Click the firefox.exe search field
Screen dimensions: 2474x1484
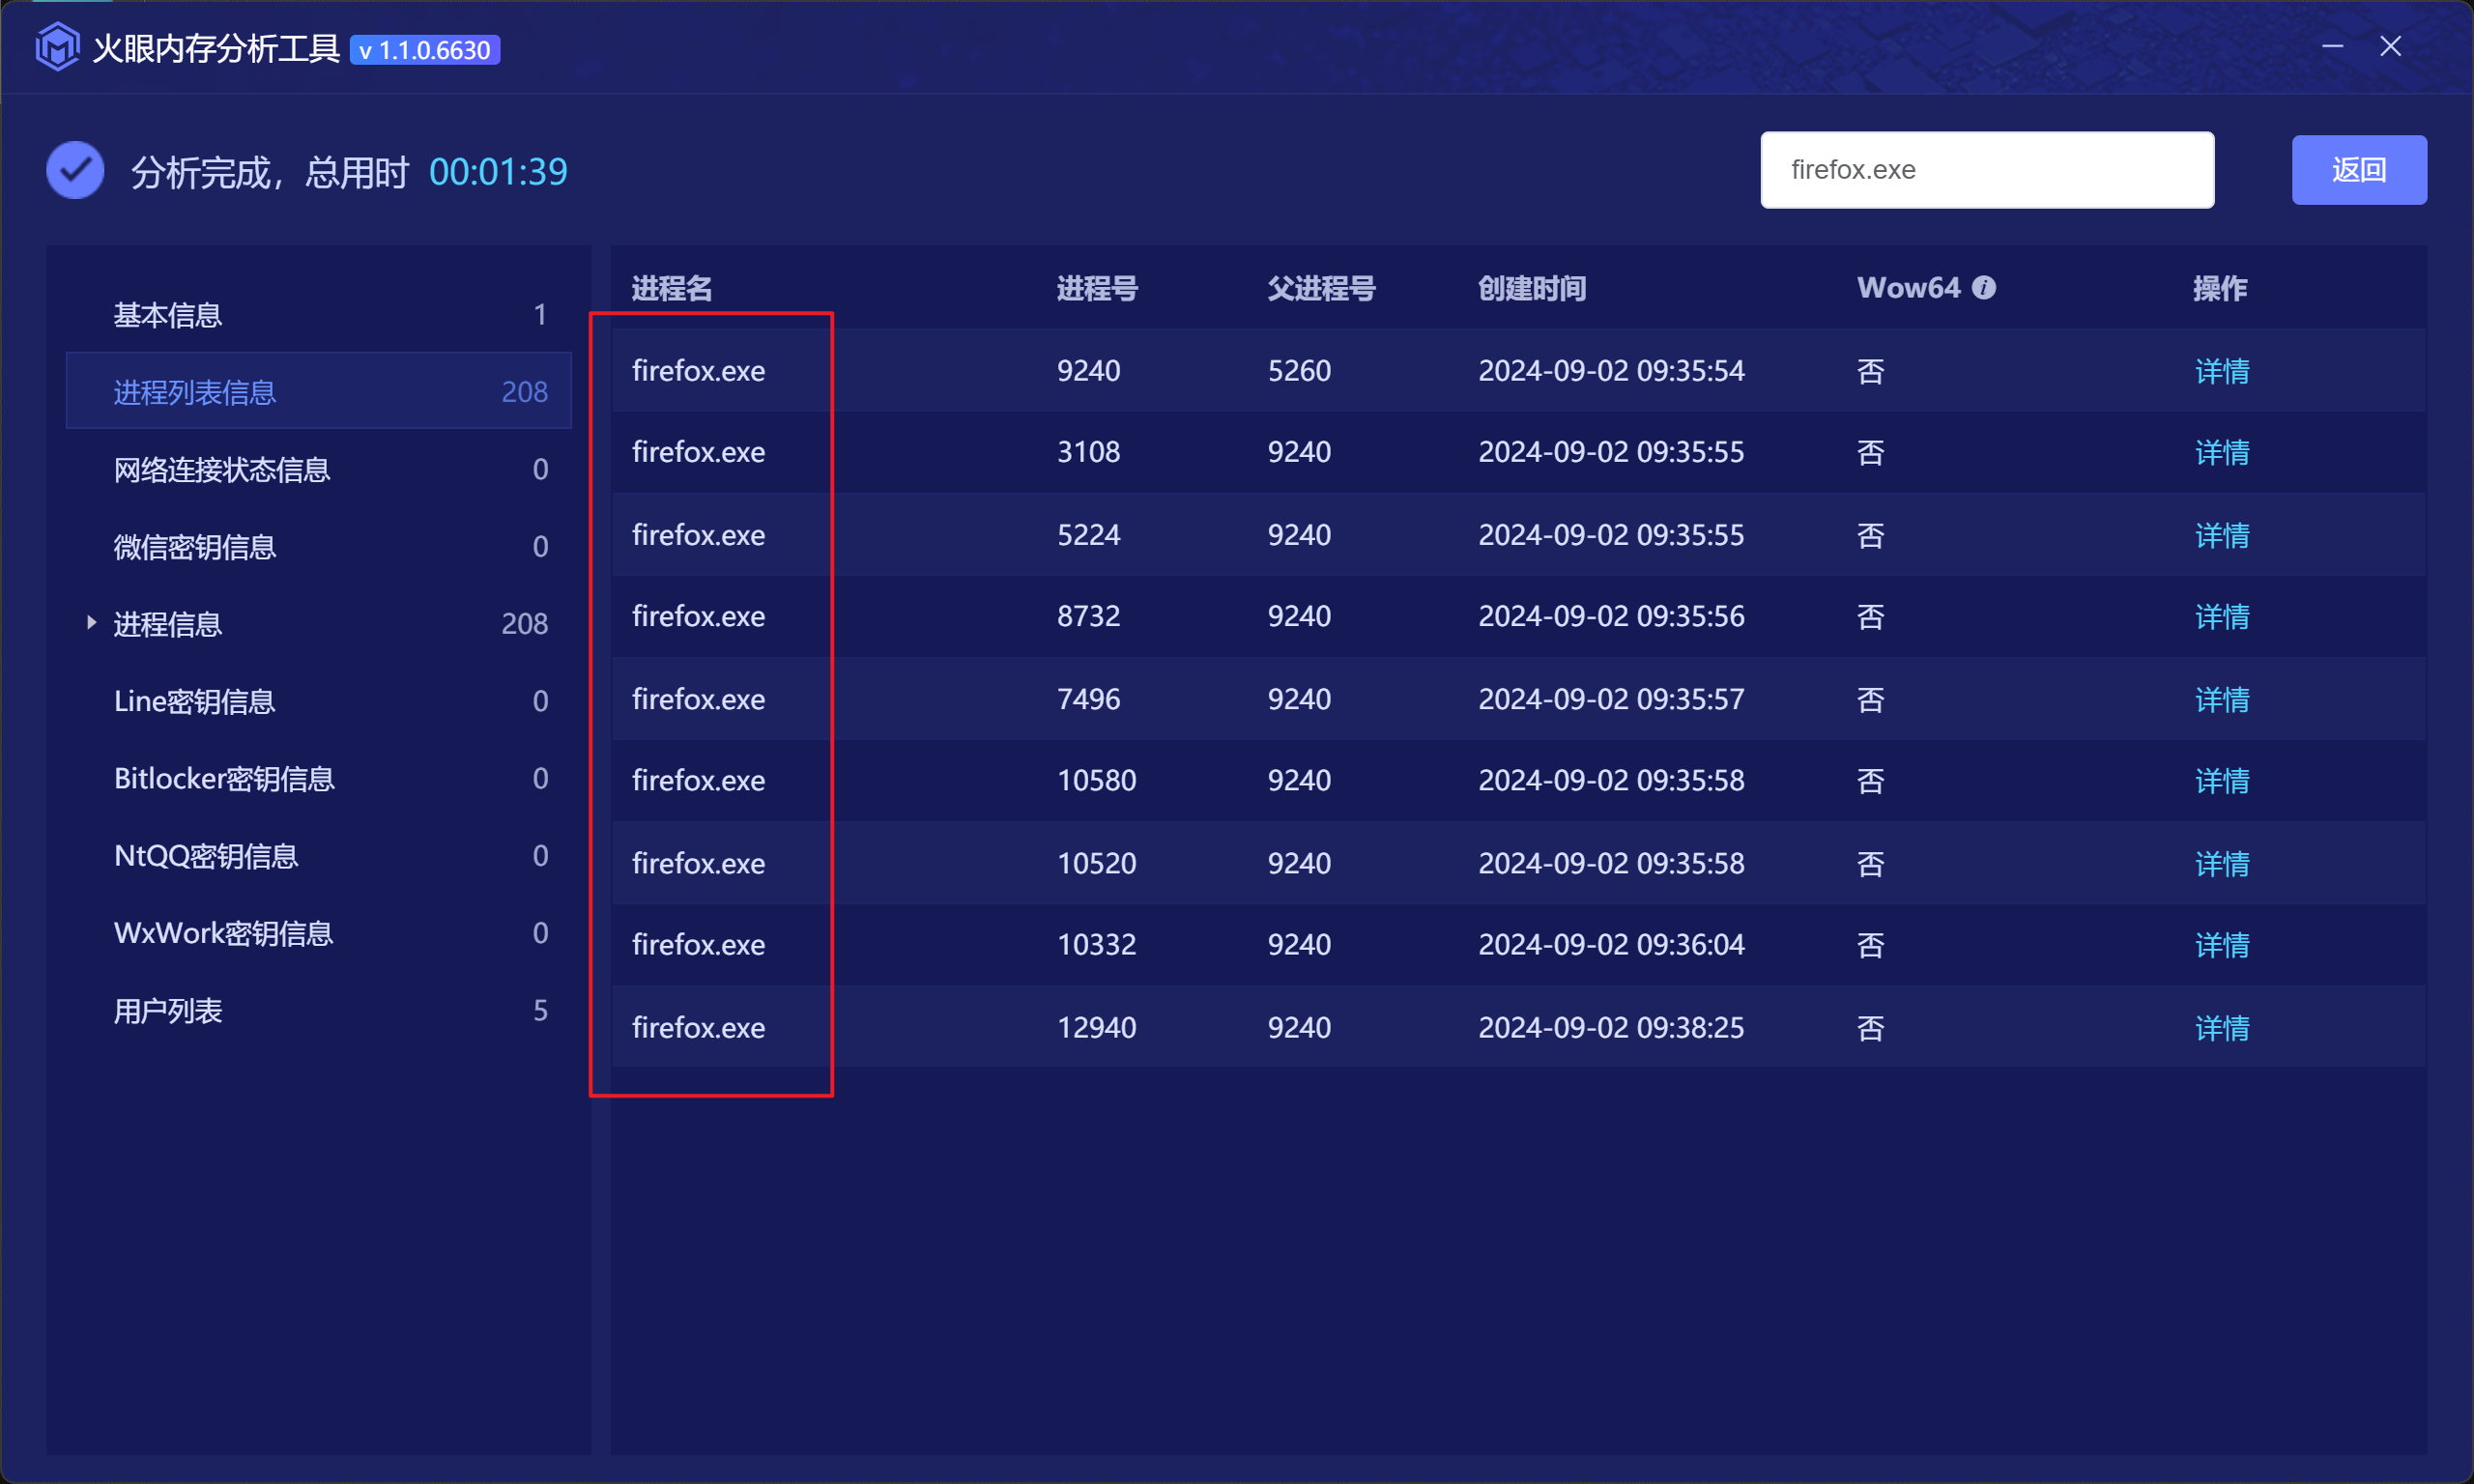1986,170
